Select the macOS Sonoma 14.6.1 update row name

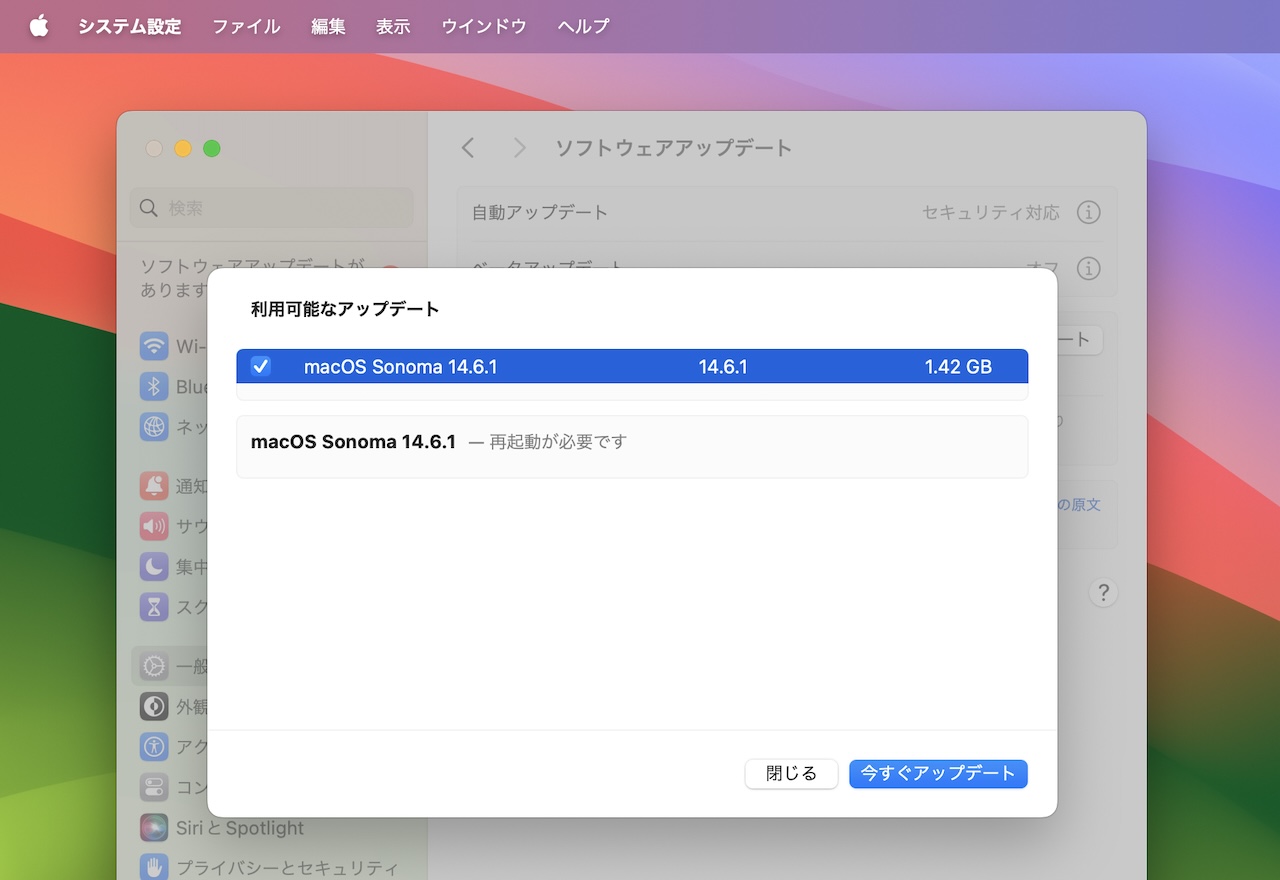tap(400, 367)
